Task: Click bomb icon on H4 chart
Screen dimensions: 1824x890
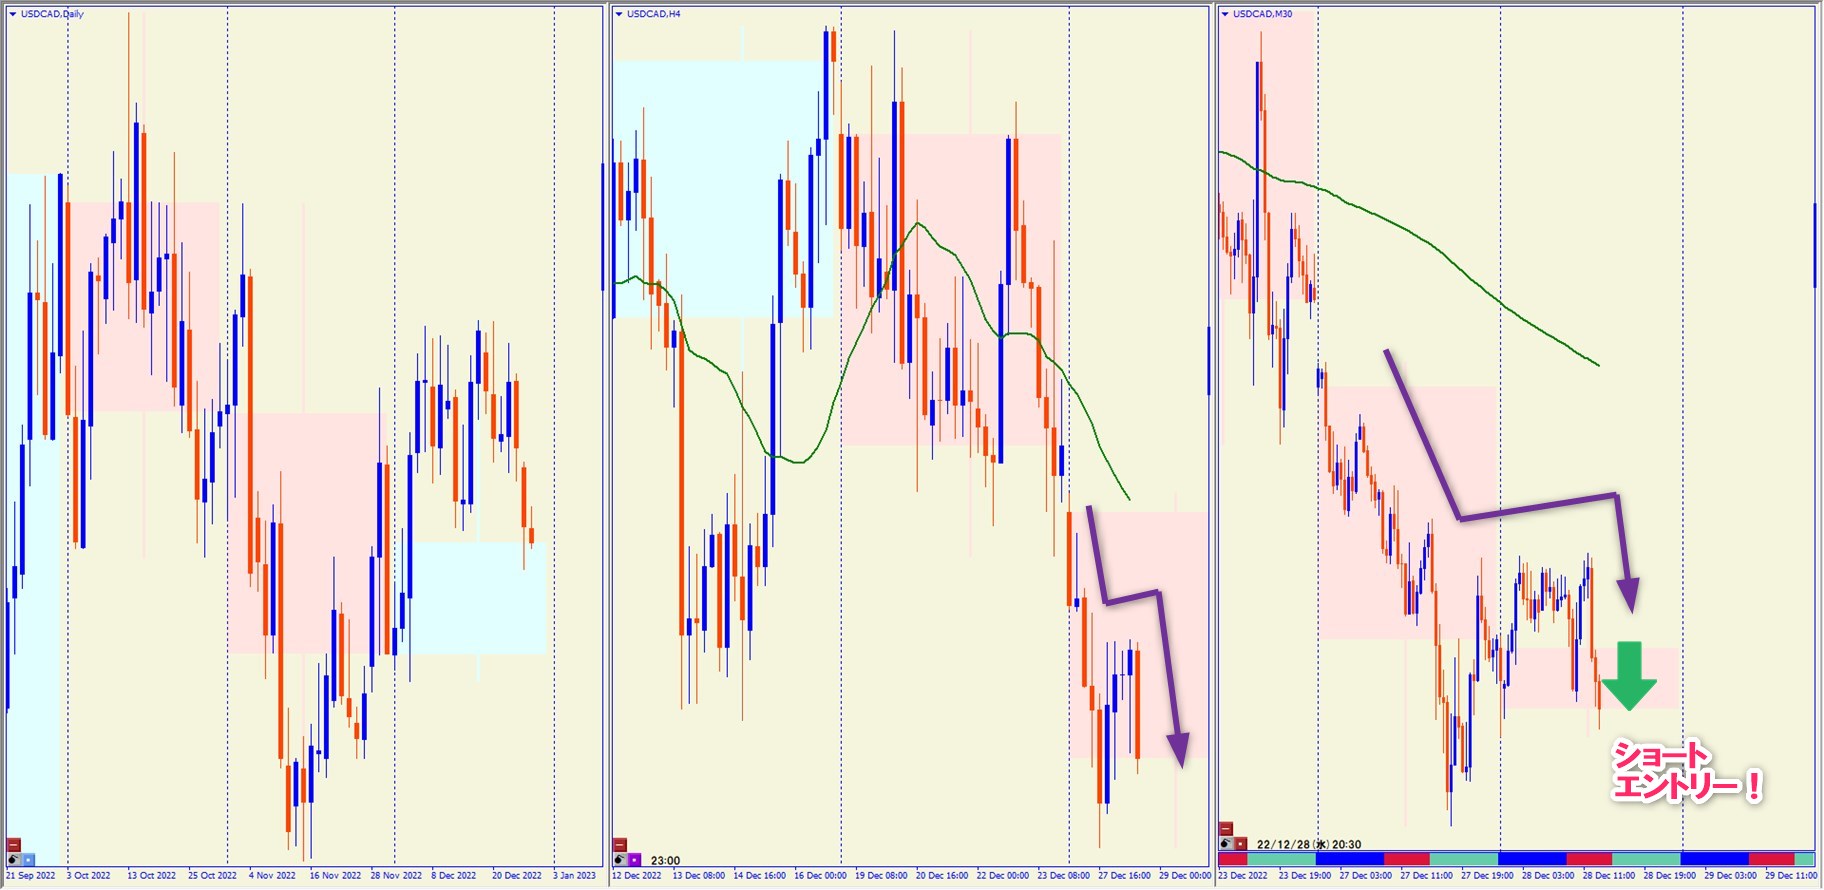Action: (620, 860)
